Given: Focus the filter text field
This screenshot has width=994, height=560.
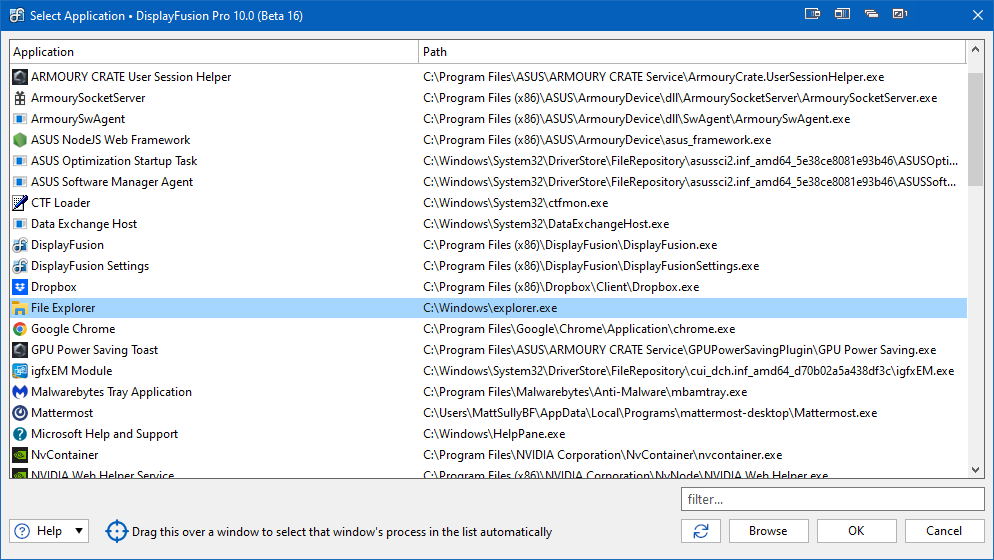Looking at the screenshot, I should (x=832, y=499).
